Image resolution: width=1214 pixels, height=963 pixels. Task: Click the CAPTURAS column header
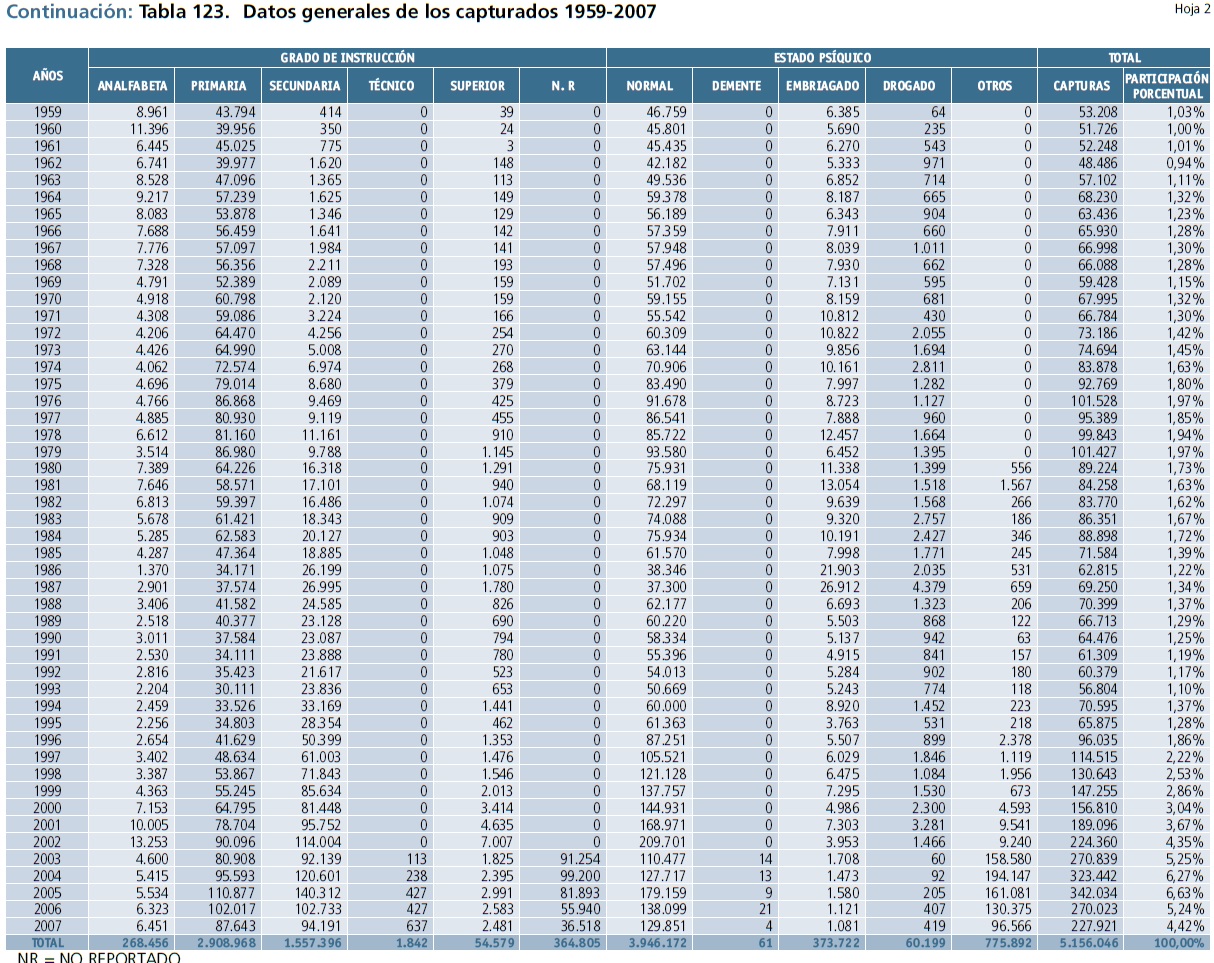click(1081, 86)
